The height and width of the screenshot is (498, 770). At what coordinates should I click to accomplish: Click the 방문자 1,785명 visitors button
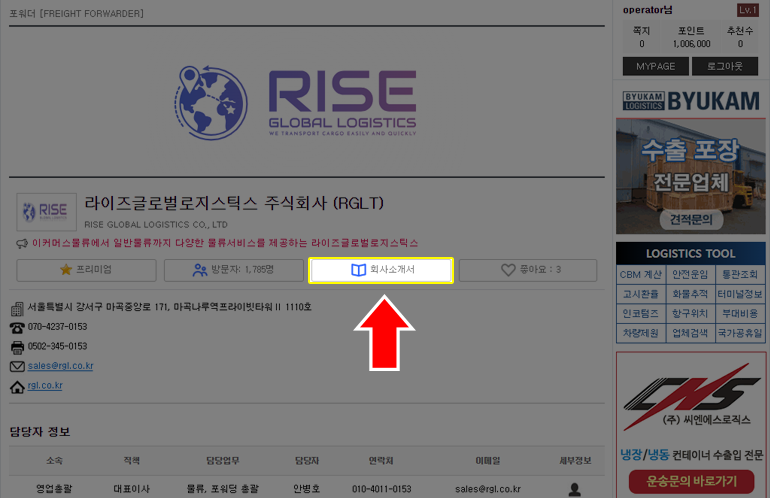[x=234, y=270]
